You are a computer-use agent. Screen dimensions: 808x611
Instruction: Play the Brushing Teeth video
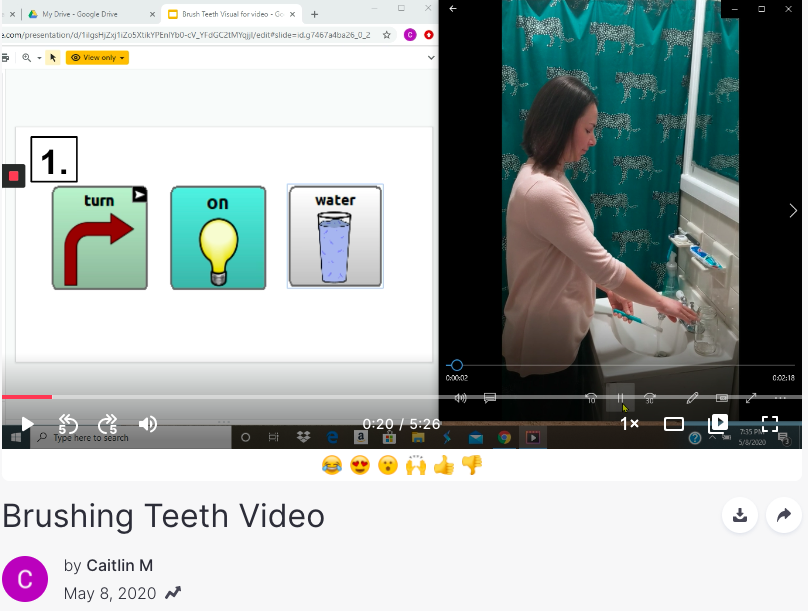click(27, 424)
